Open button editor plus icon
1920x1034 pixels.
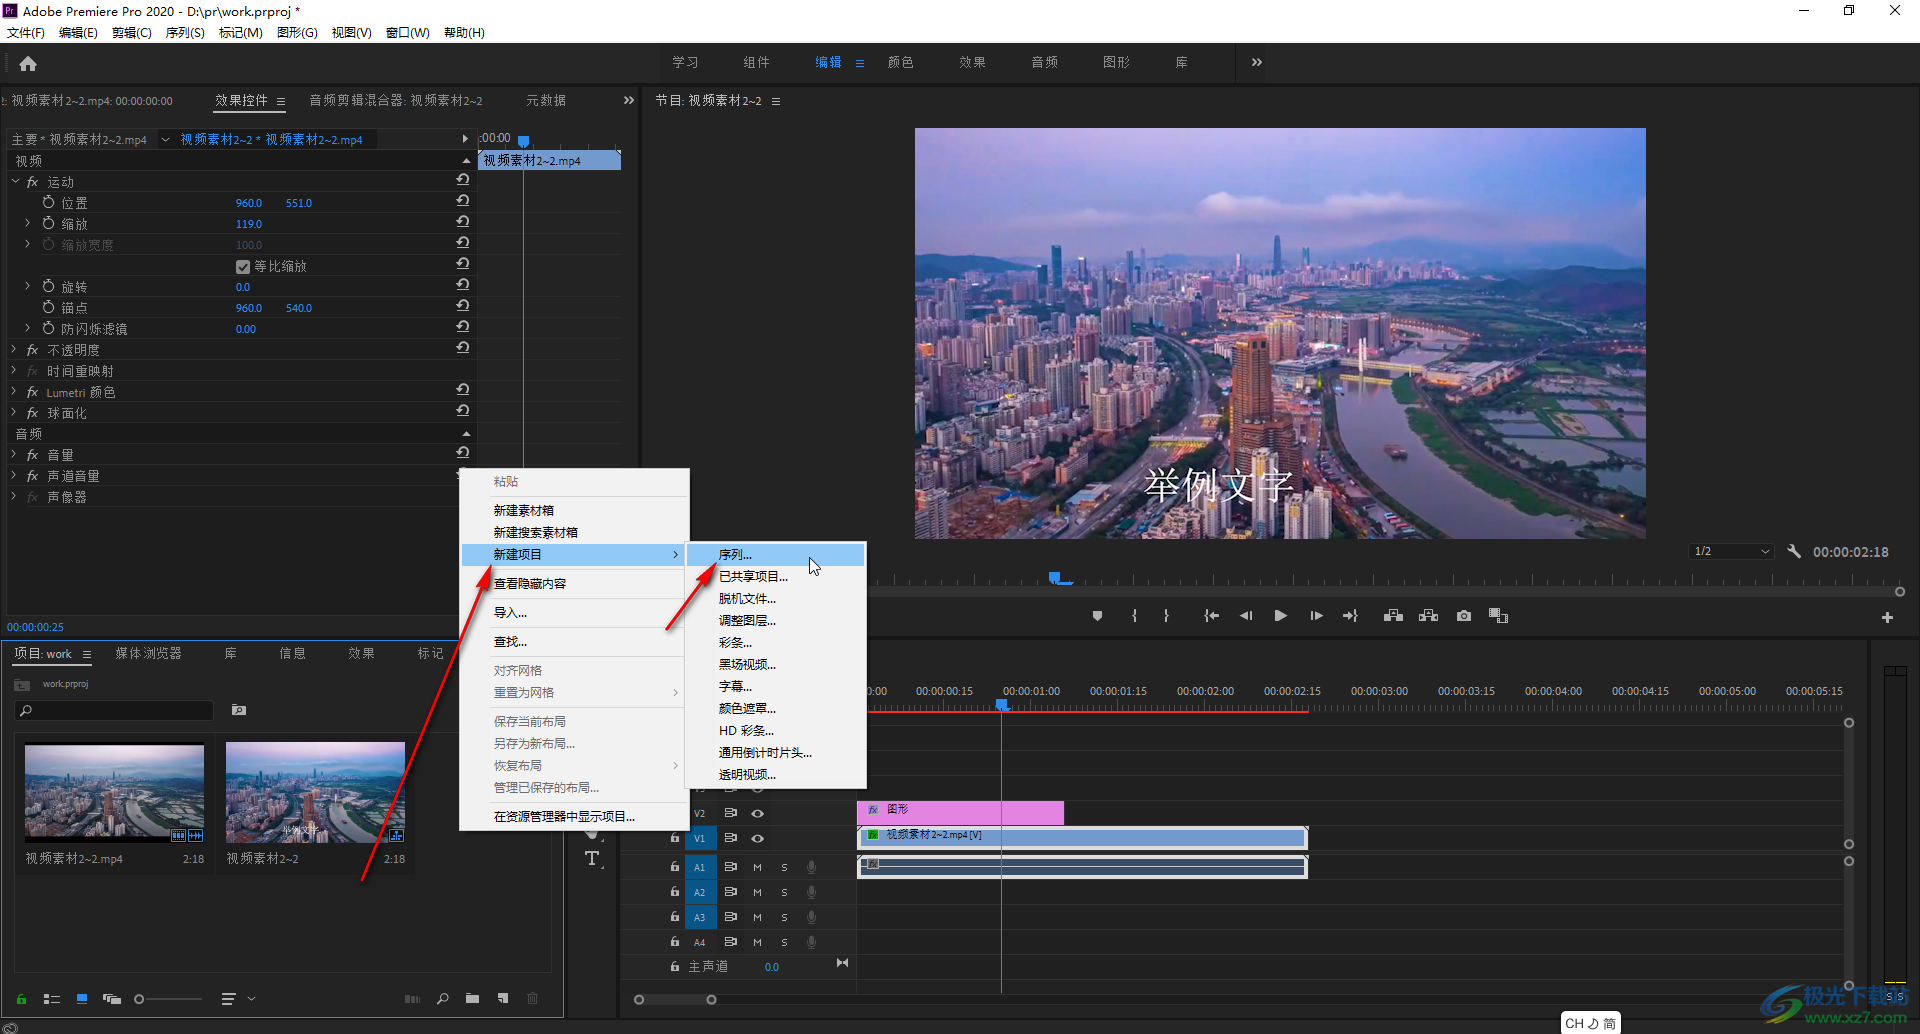pos(1887,618)
